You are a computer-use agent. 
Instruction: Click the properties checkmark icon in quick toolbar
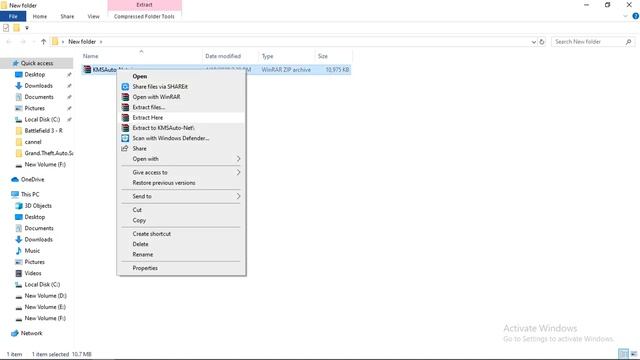point(6,28)
